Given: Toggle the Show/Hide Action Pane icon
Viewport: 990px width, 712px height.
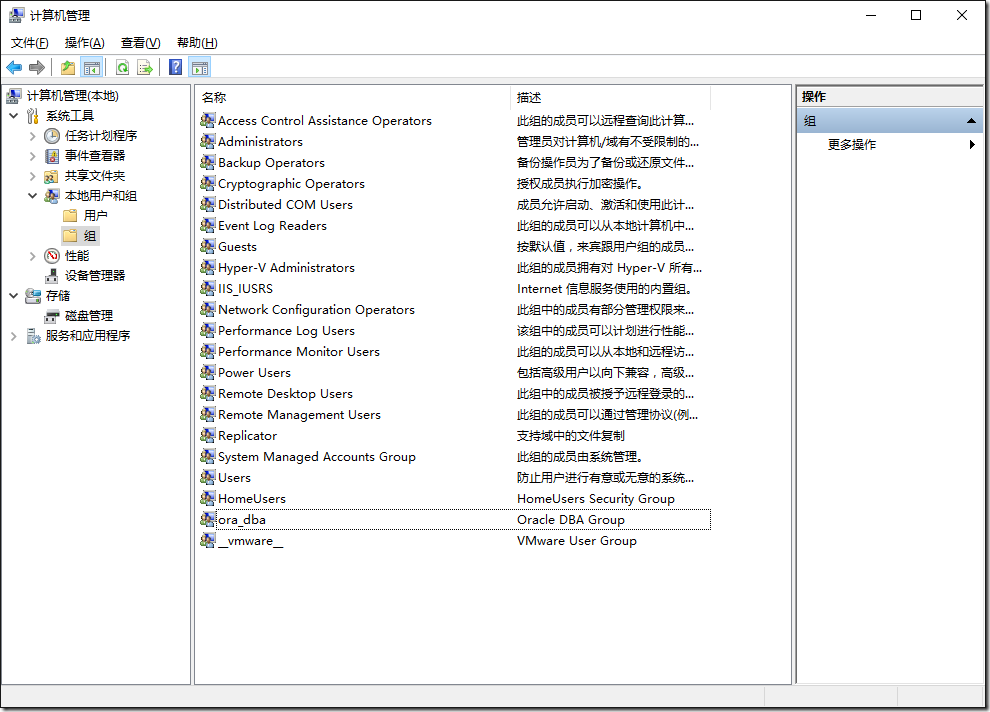Looking at the screenshot, I should pos(200,68).
